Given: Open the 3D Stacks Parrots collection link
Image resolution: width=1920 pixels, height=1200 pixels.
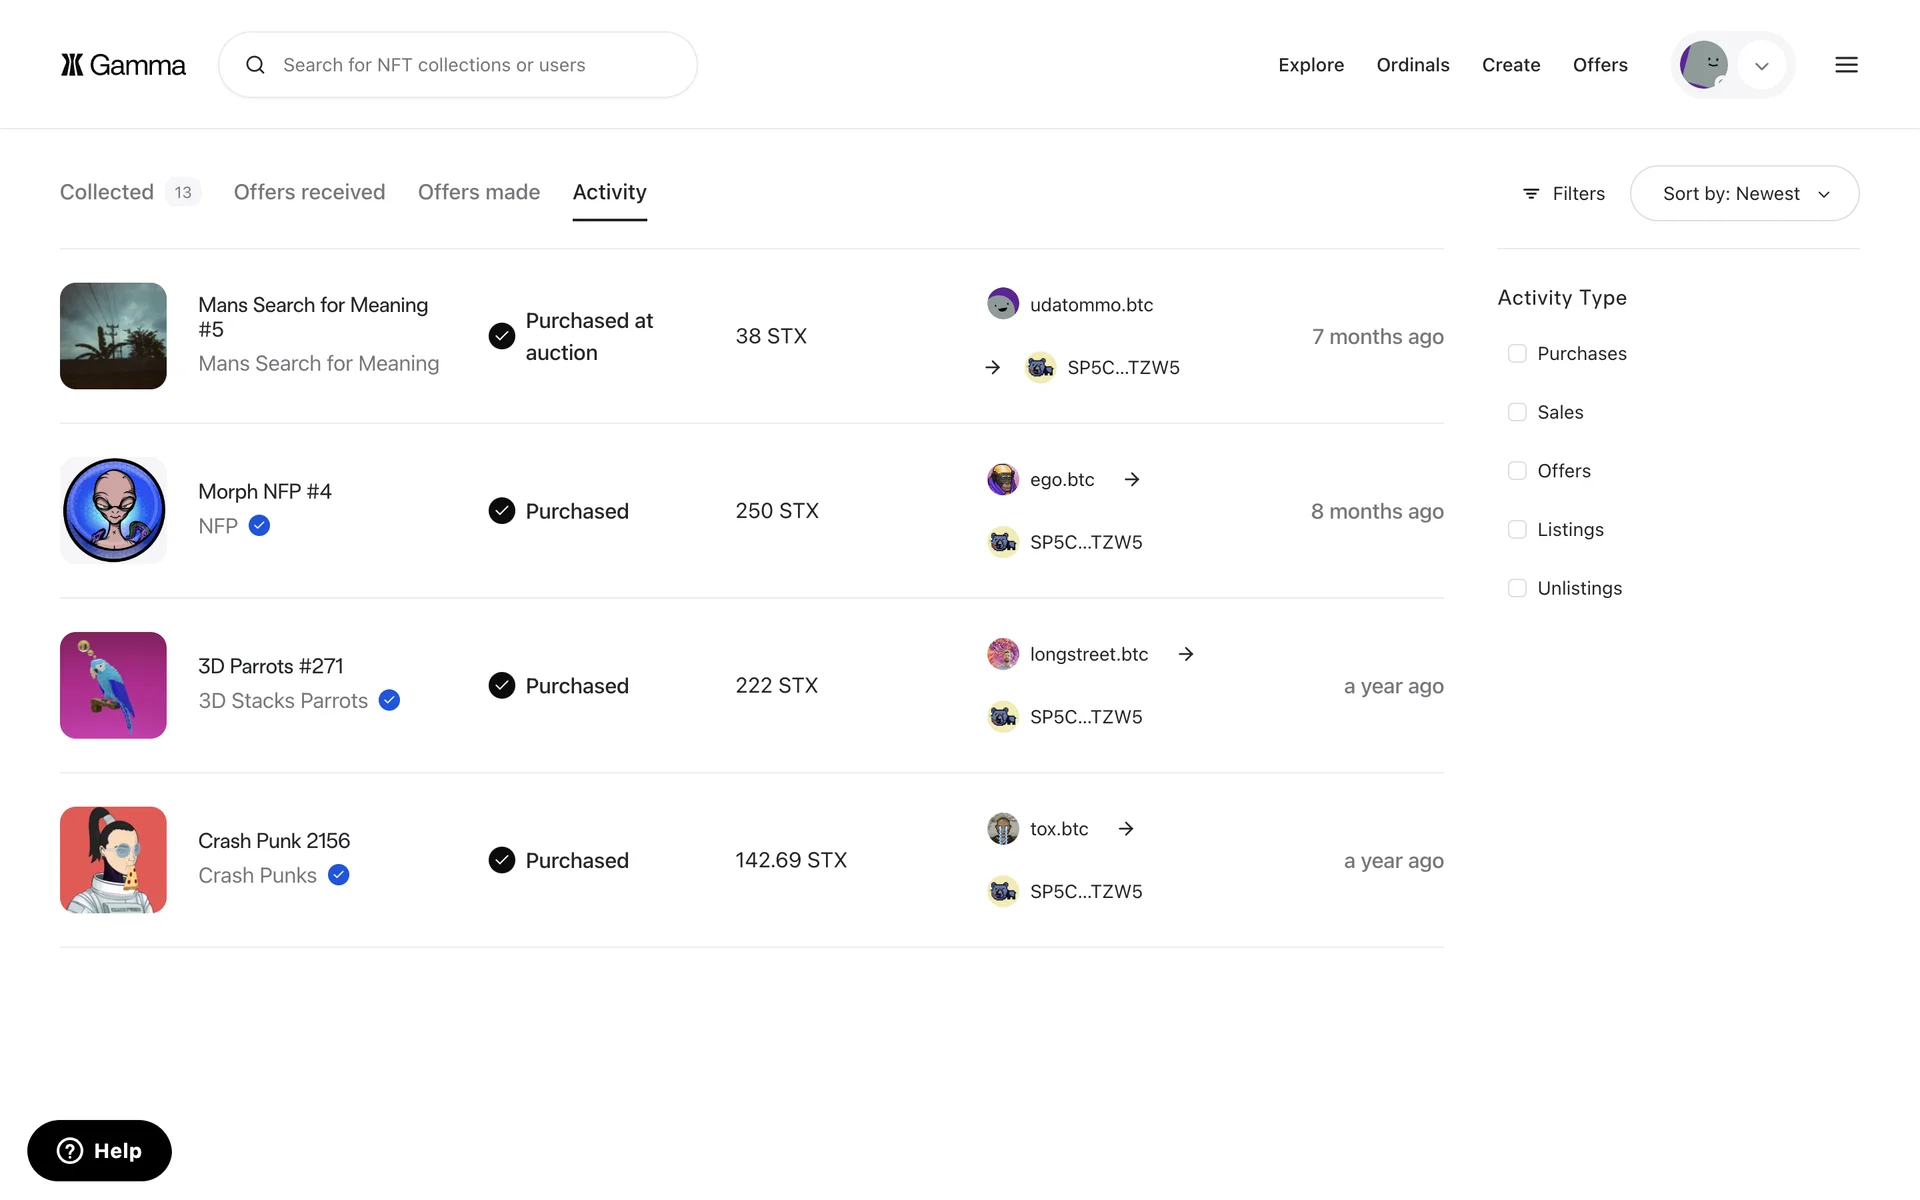Looking at the screenshot, I should tap(283, 701).
